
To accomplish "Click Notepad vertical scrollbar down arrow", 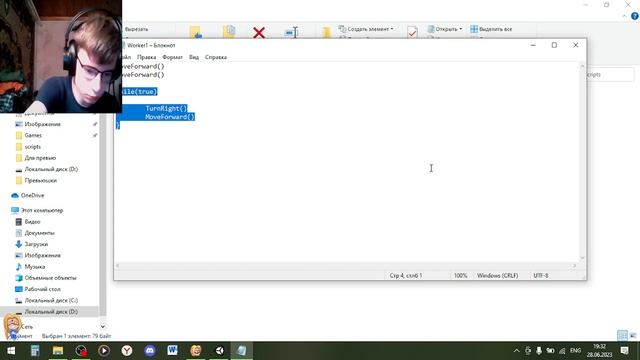I will [582, 258].
